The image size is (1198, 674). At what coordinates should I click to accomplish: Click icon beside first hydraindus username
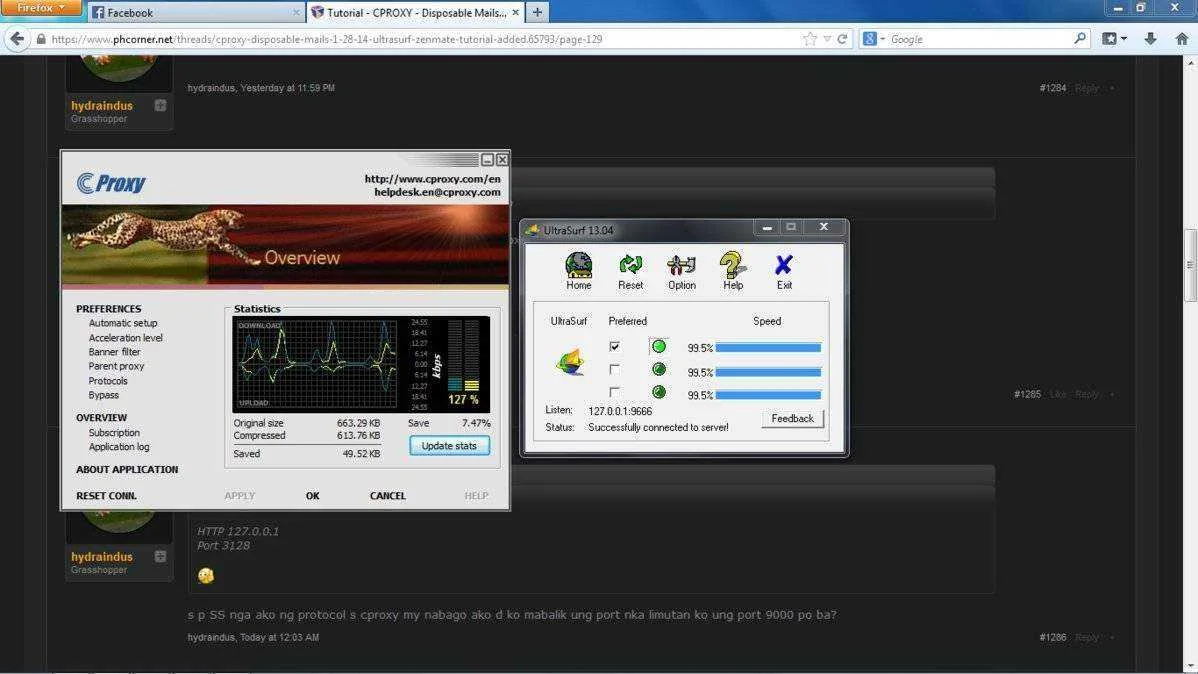pyautogui.click(x=160, y=105)
